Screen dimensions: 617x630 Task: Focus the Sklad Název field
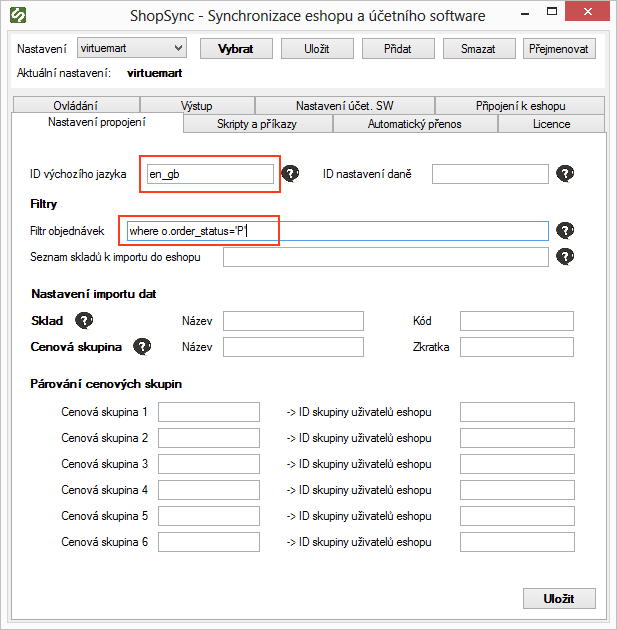point(293,321)
